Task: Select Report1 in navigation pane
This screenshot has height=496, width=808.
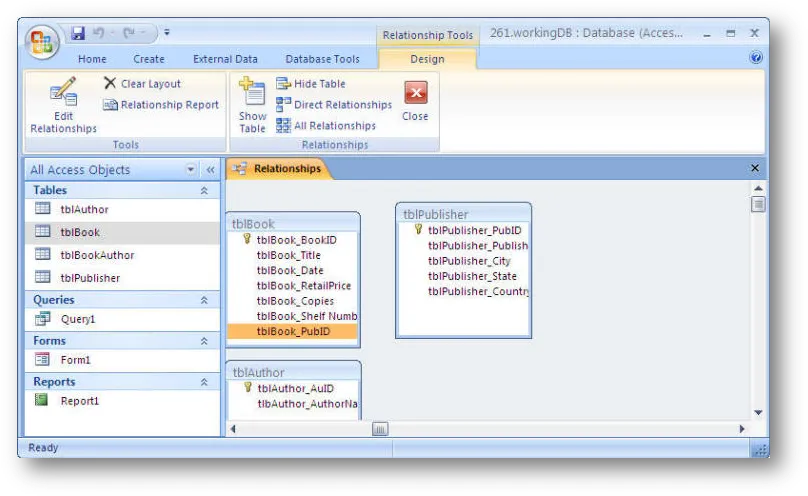Action: (122, 401)
